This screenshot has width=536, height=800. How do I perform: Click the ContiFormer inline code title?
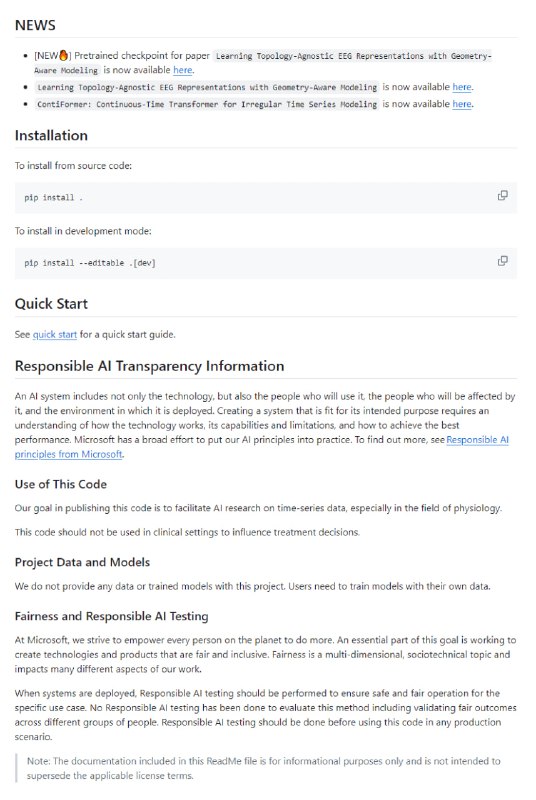pos(207,104)
